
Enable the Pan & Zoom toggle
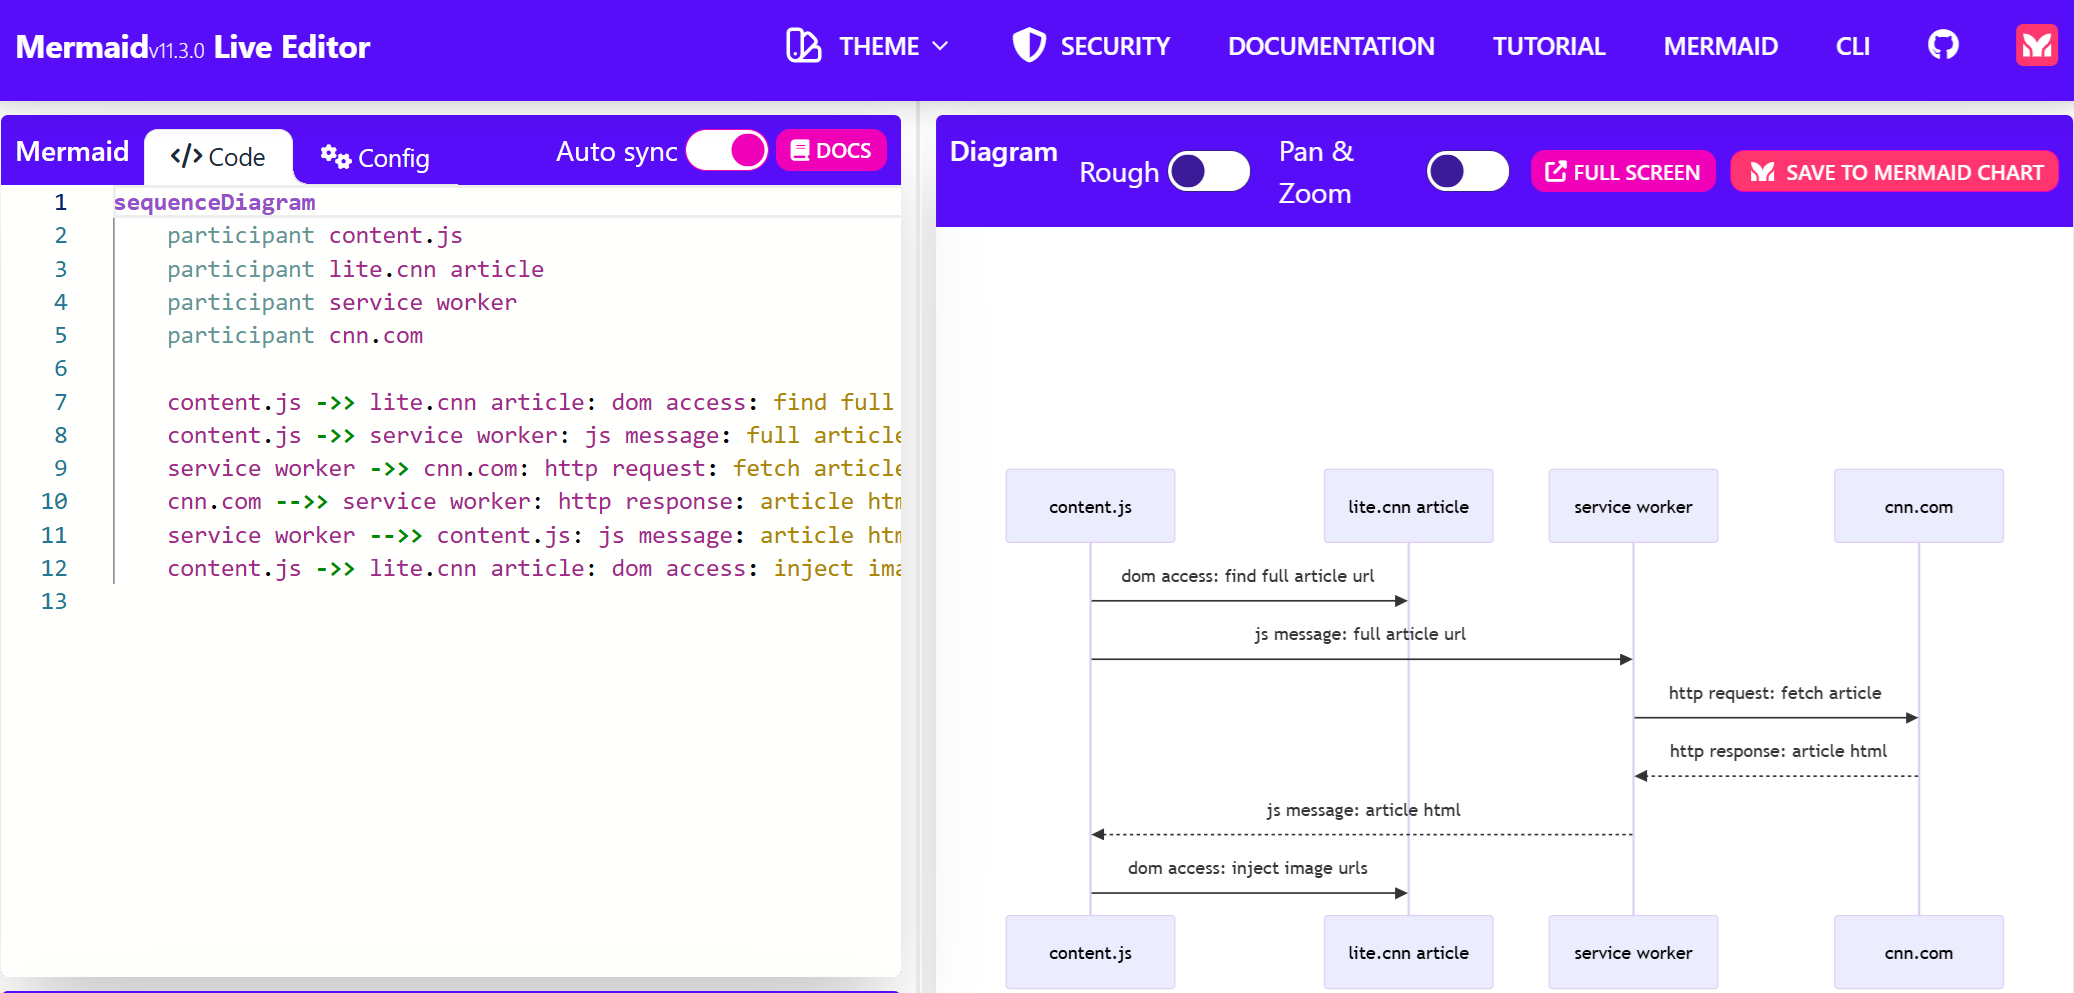click(x=1468, y=171)
